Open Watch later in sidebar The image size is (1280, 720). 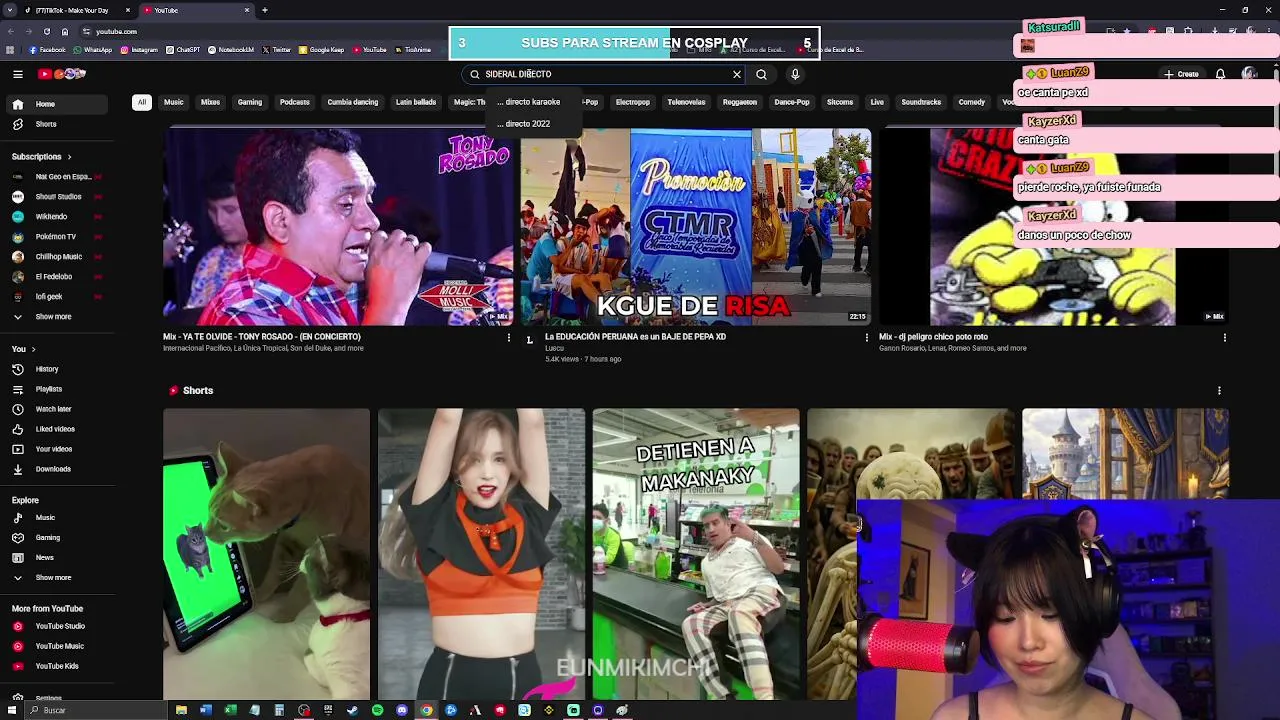pos(58,409)
